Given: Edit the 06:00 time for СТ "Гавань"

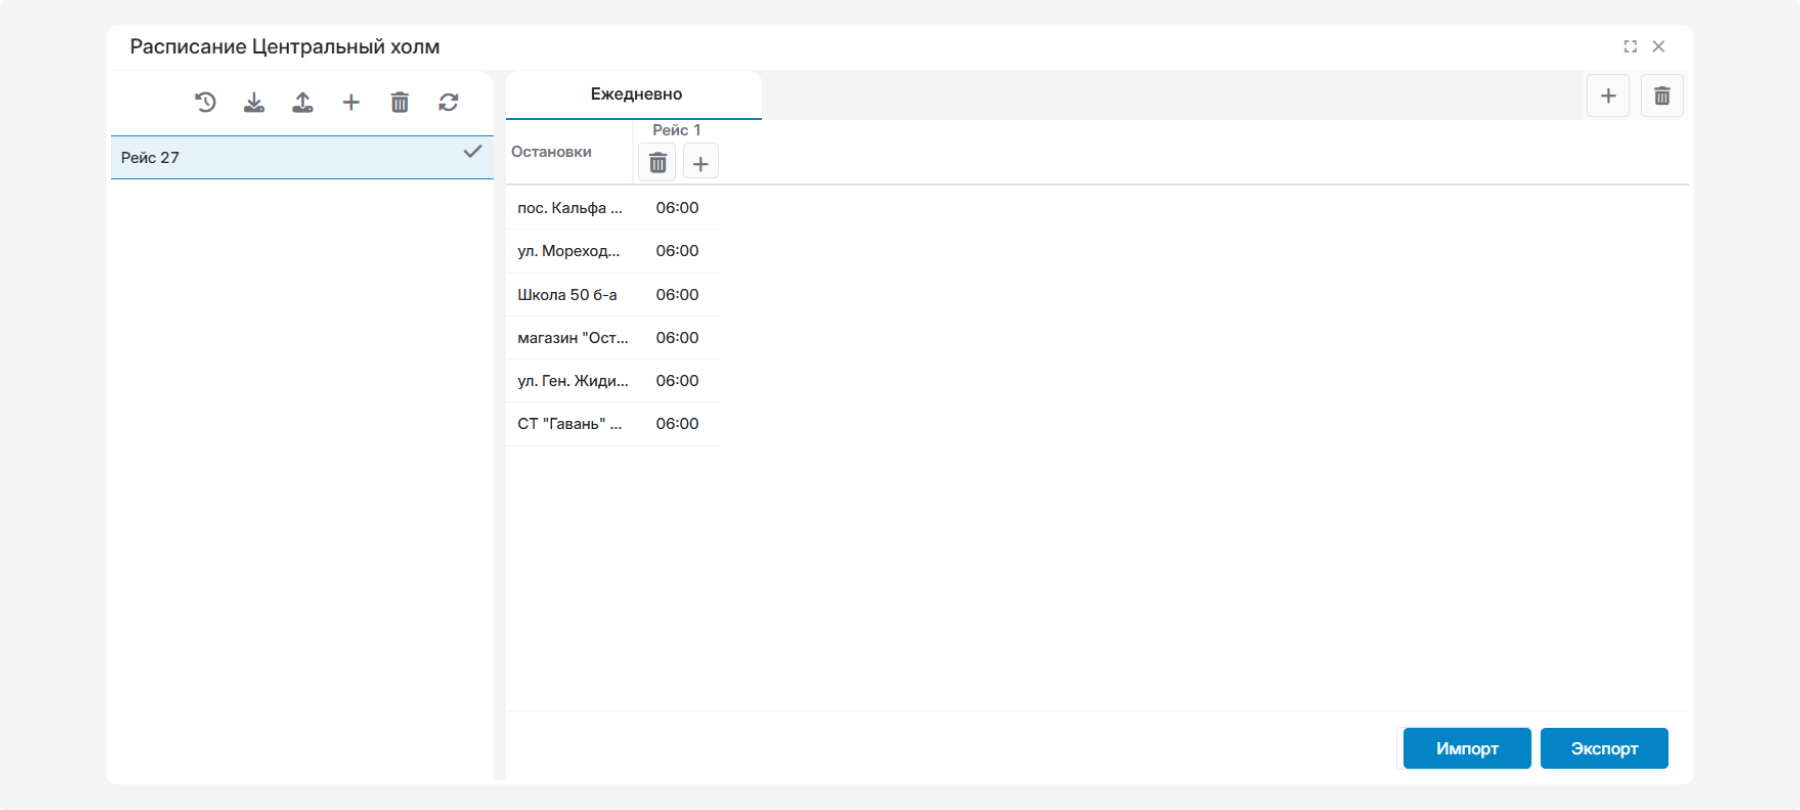Looking at the screenshot, I should pyautogui.click(x=677, y=424).
